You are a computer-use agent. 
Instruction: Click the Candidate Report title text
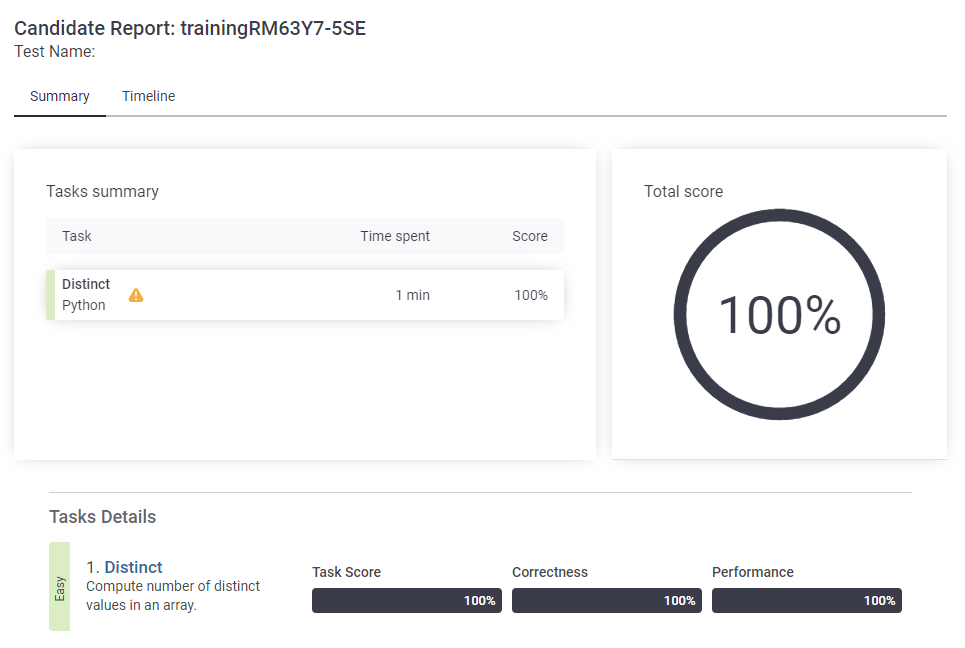(x=190, y=28)
